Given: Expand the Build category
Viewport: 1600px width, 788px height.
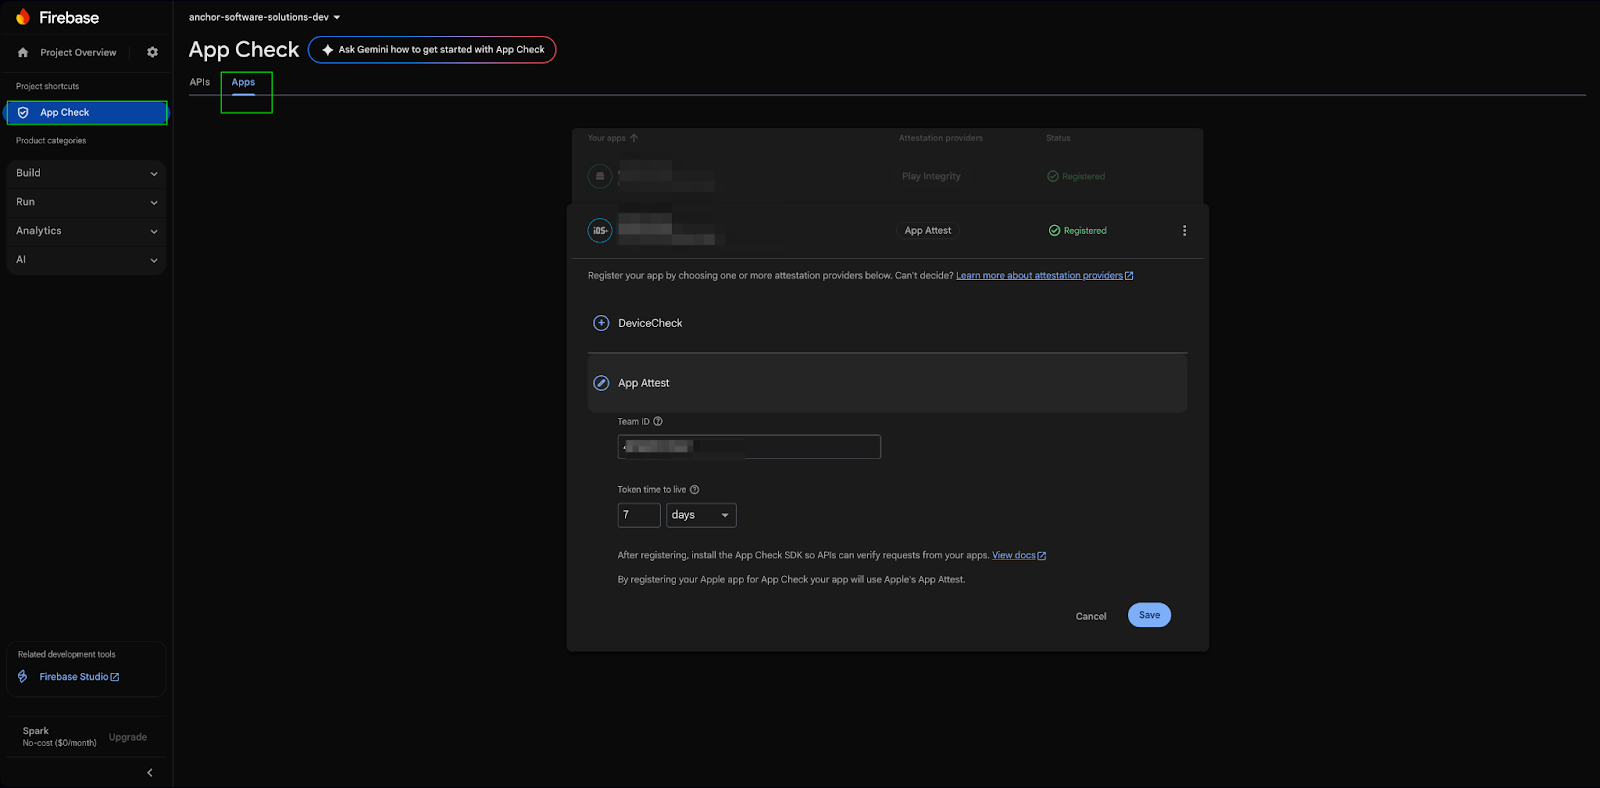Looking at the screenshot, I should (86, 173).
